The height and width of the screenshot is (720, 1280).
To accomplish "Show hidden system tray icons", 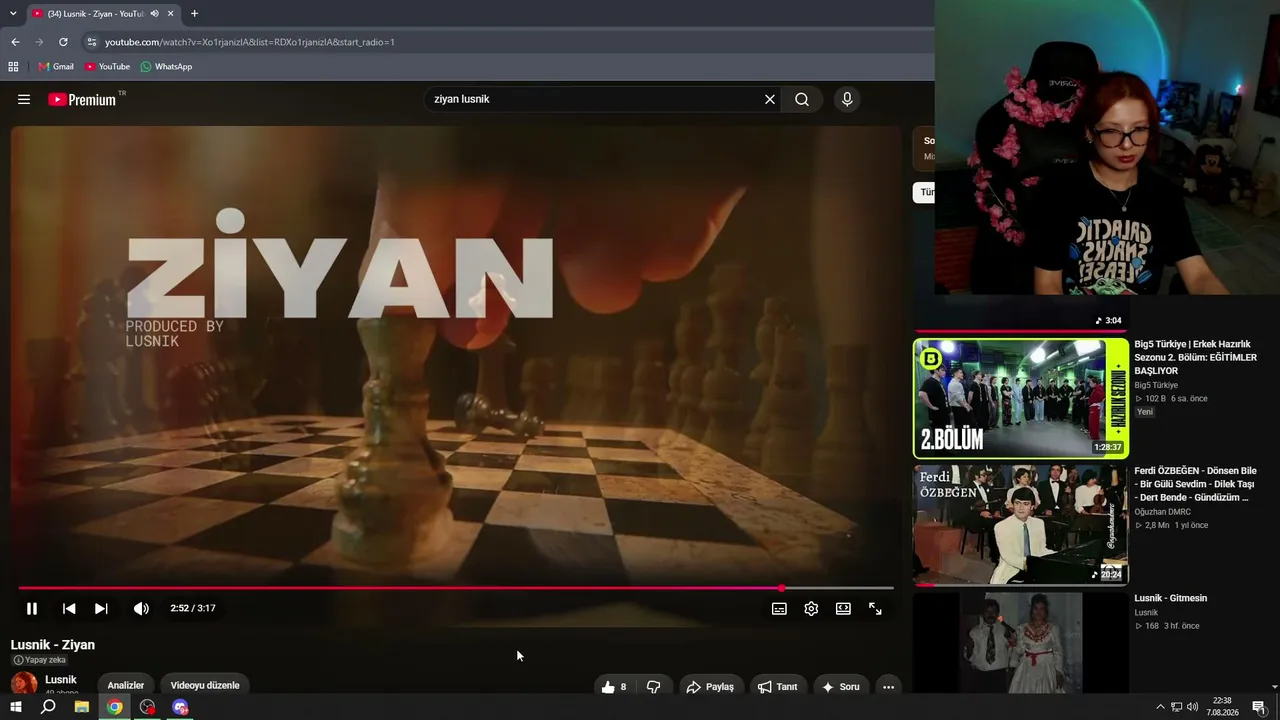I will (x=1160, y=707).
